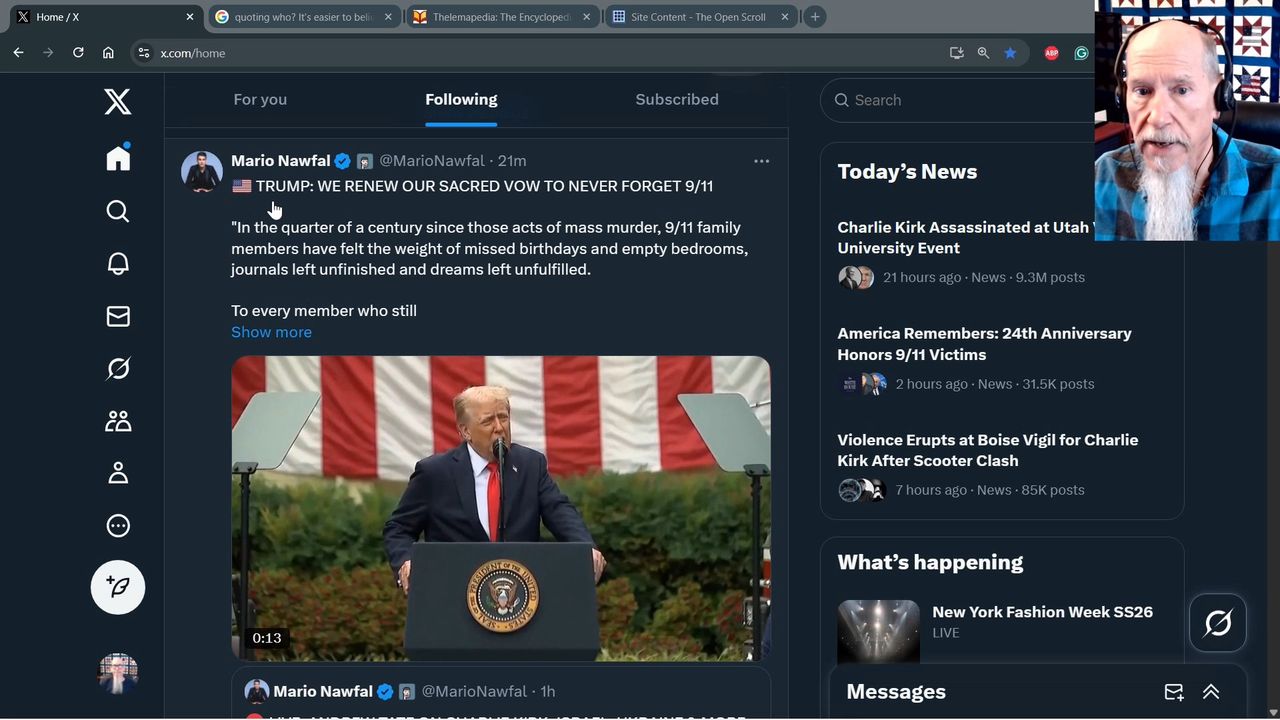Click the X logo
Image resolution: width=1280 pixels, height=720 pixels.
point(118,101)
